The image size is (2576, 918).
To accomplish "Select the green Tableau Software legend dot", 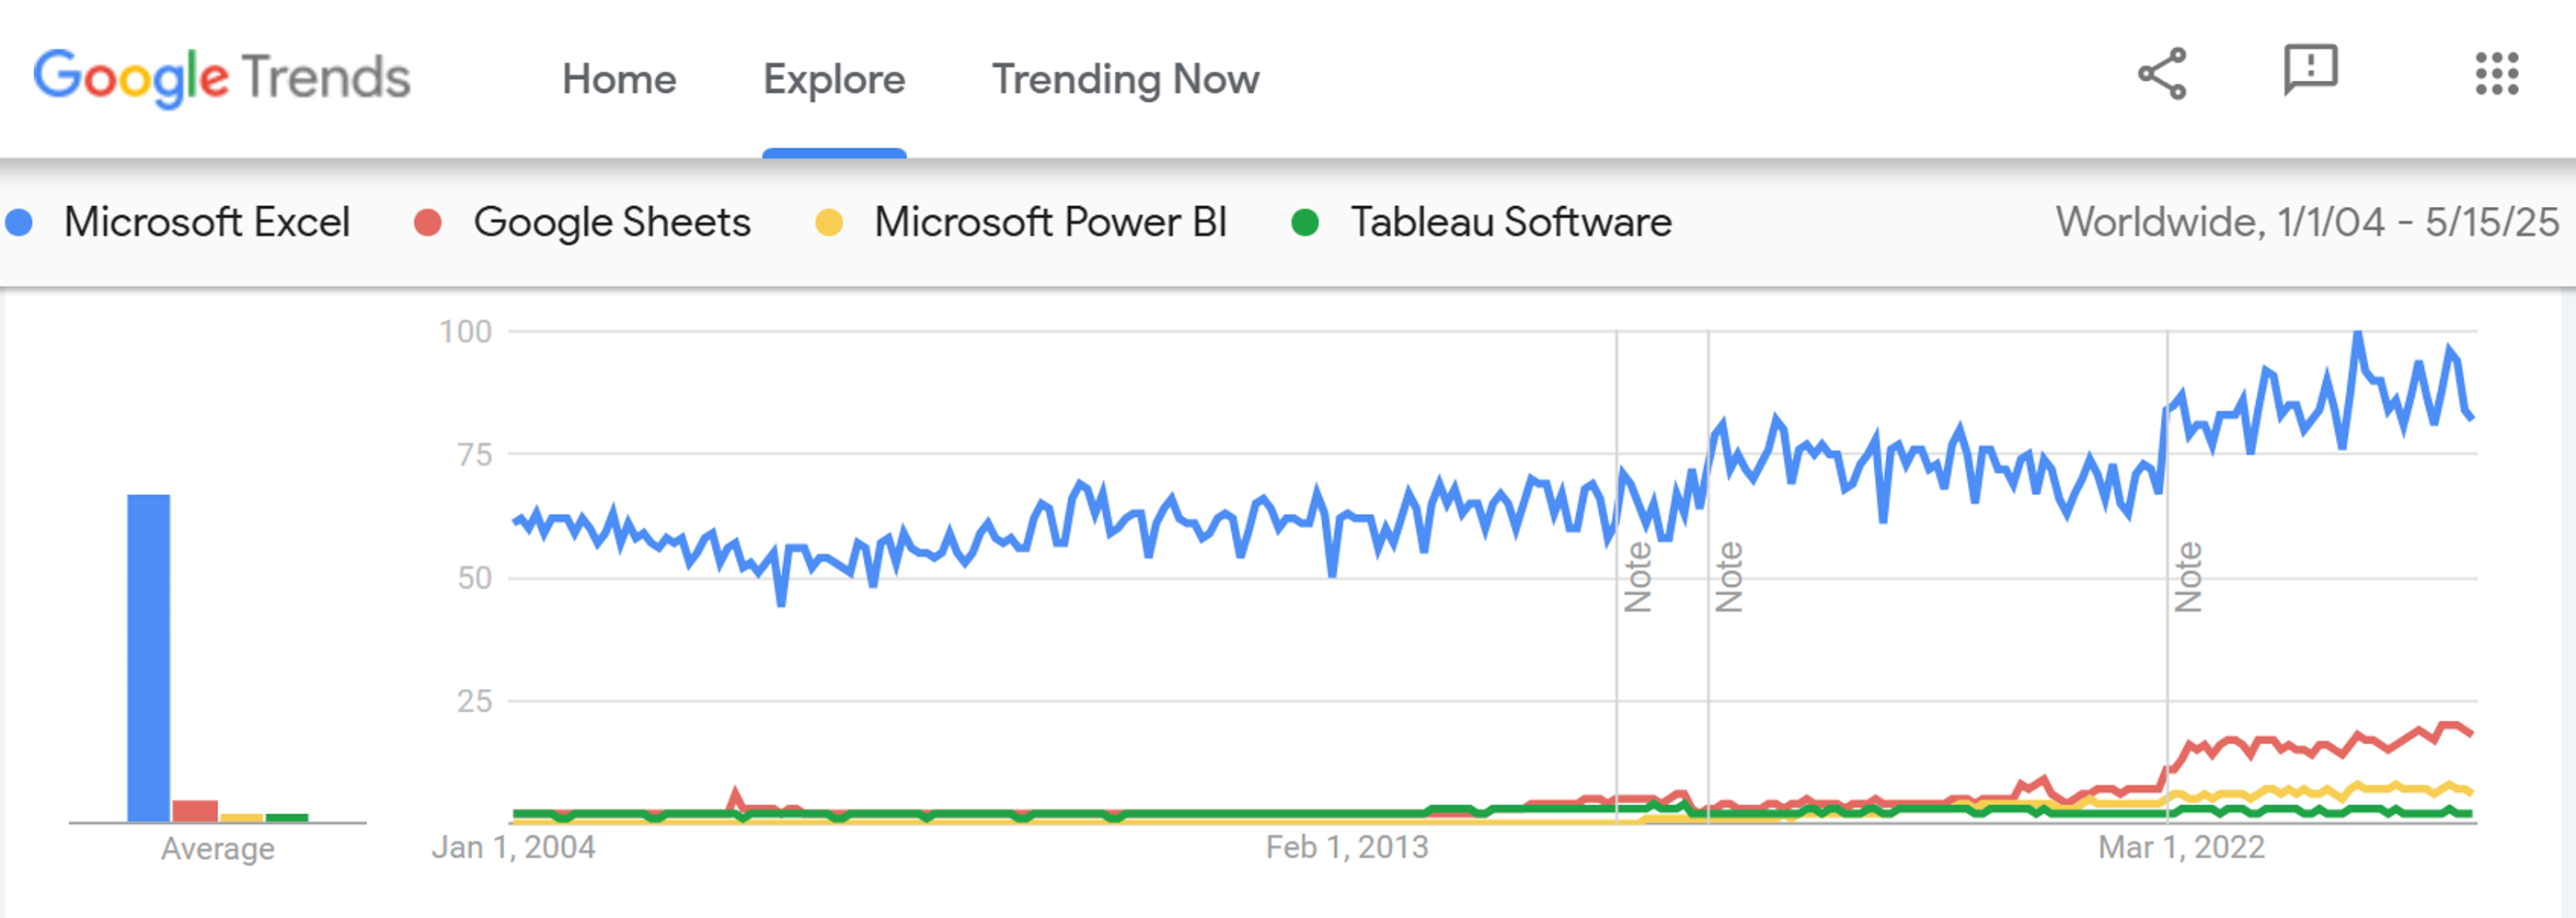I will point(1310,222).
